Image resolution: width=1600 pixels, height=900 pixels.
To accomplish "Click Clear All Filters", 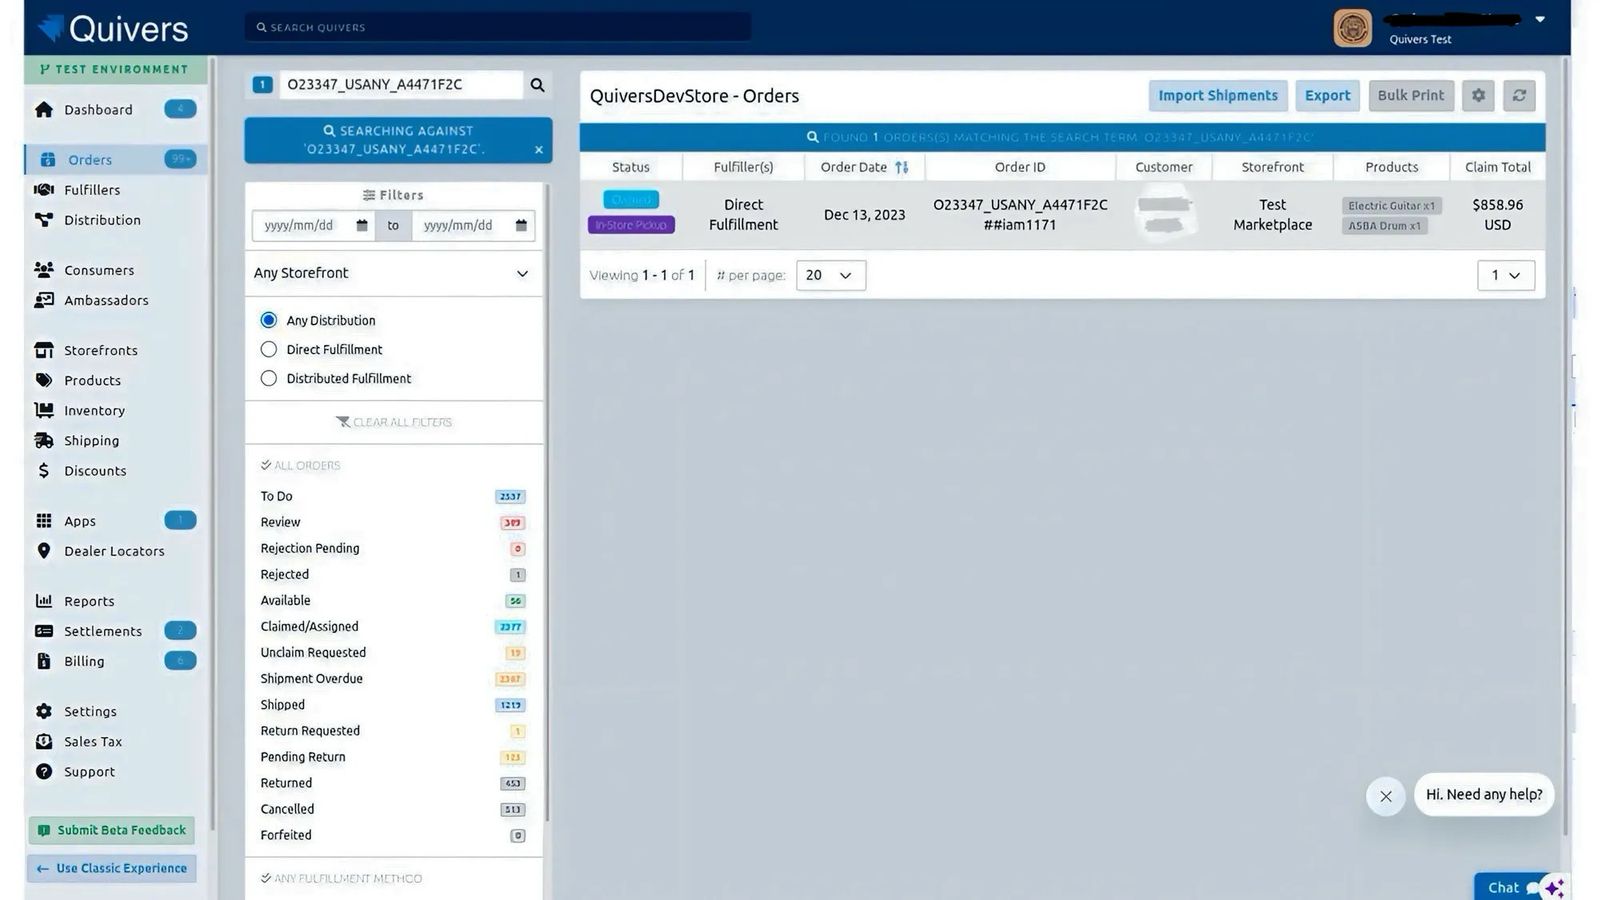I will click(394, 422).
